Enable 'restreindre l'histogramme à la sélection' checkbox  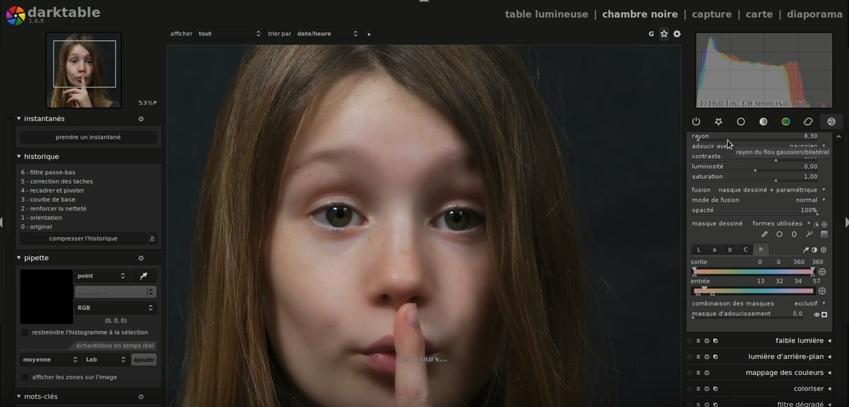25,332
